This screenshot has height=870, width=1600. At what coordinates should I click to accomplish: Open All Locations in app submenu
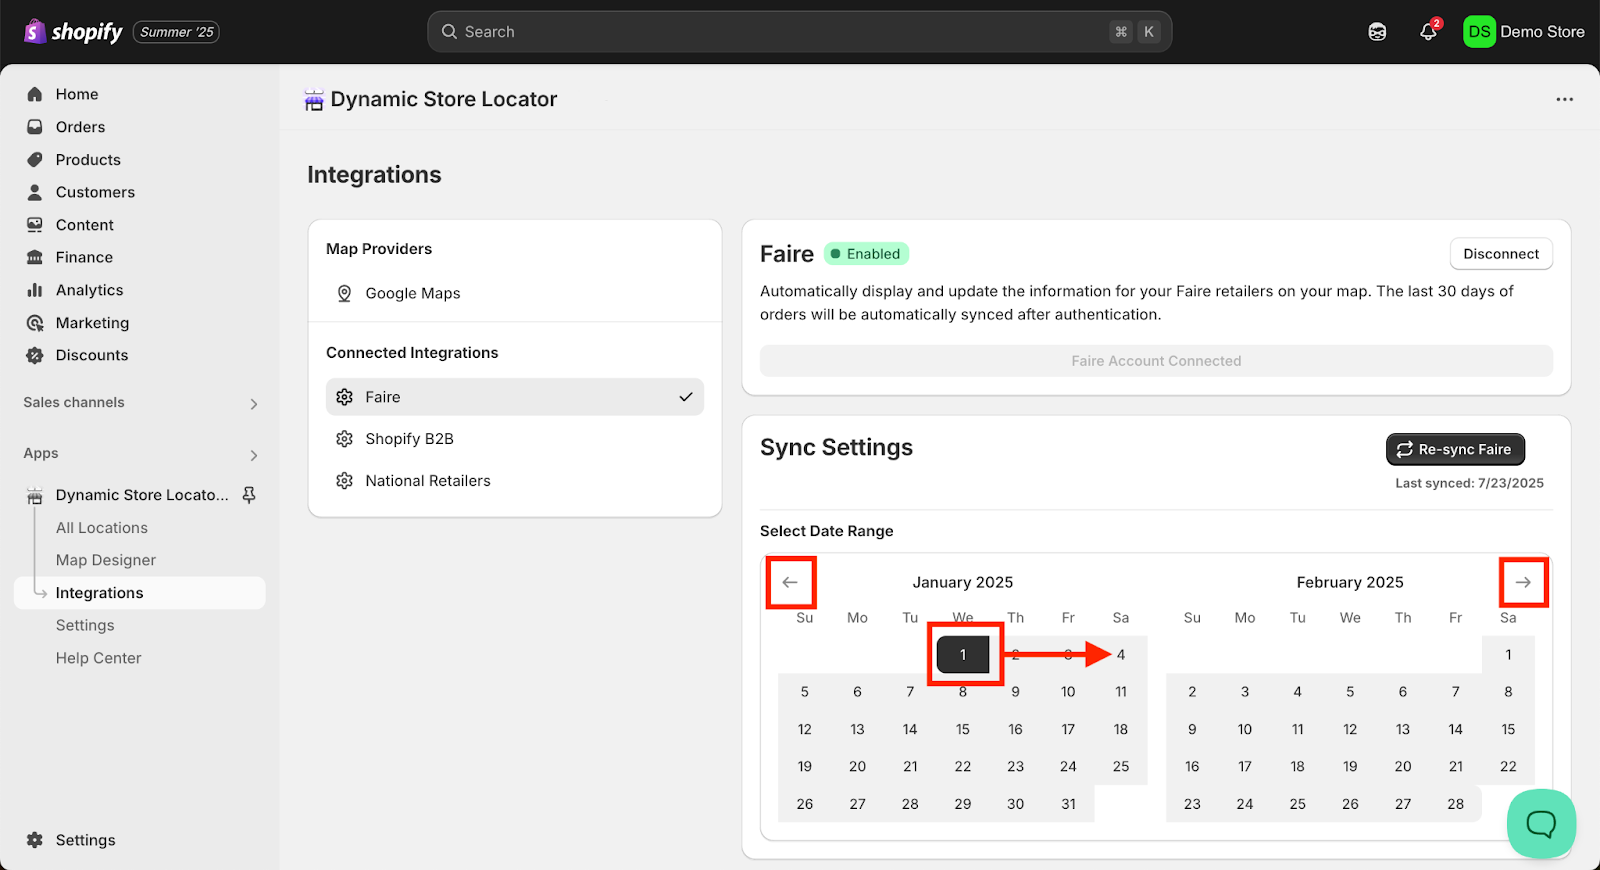coord(102,528)
